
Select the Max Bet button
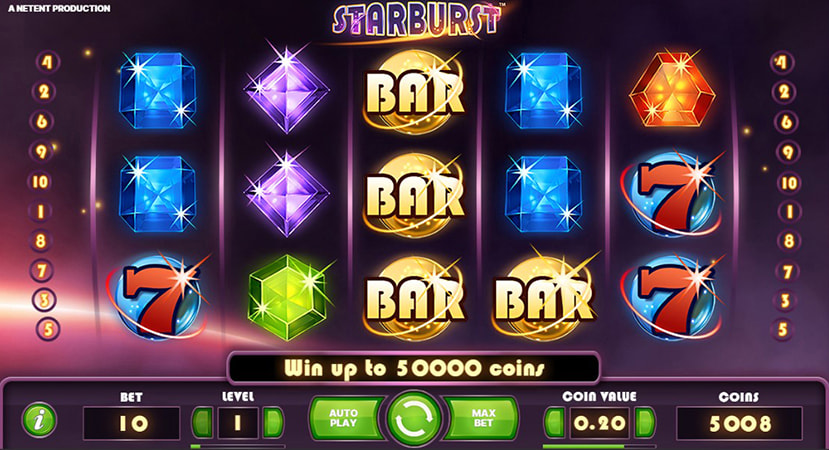[x=481, y=418]
